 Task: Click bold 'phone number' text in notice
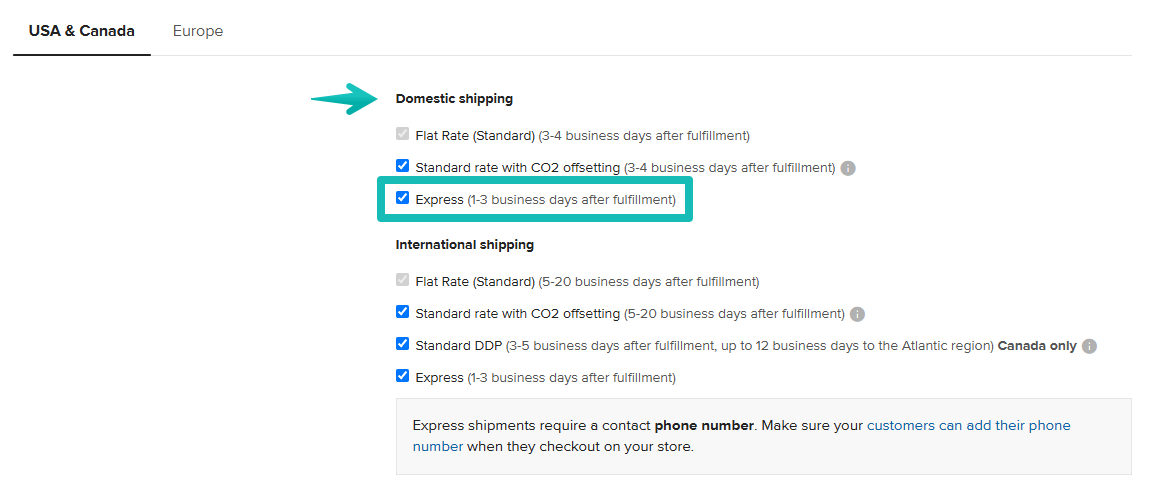tap(704, 426)
